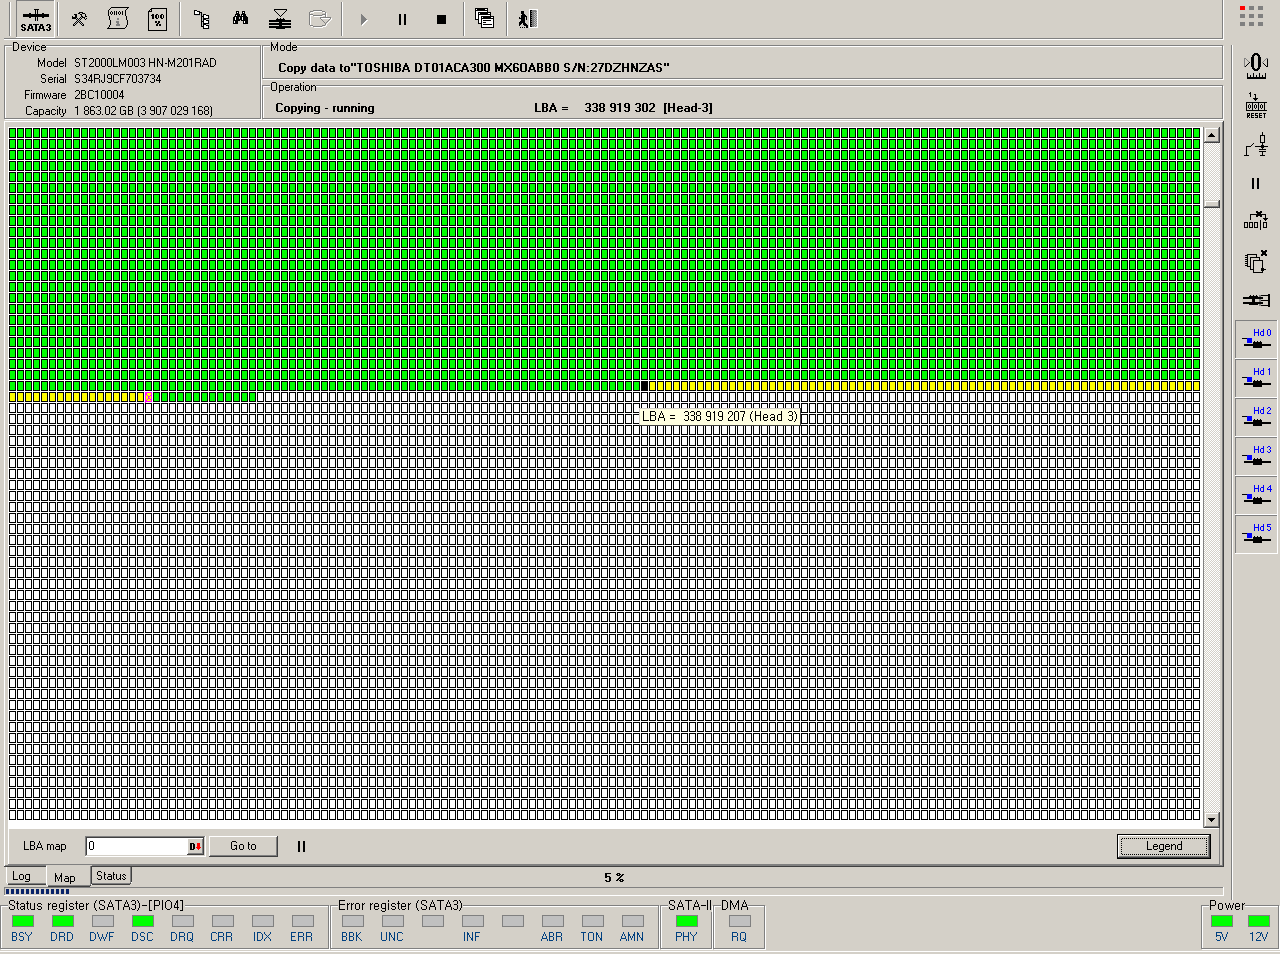The image size is (1280, 954).
Task: Open the crossed hammer tools icon
Action: point(79,19)
